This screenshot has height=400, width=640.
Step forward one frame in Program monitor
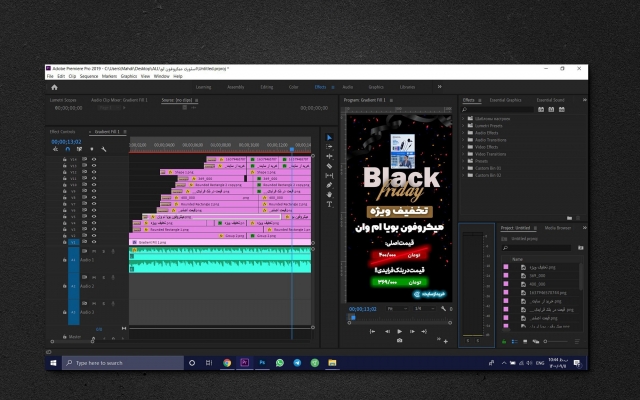pos(412,331)
